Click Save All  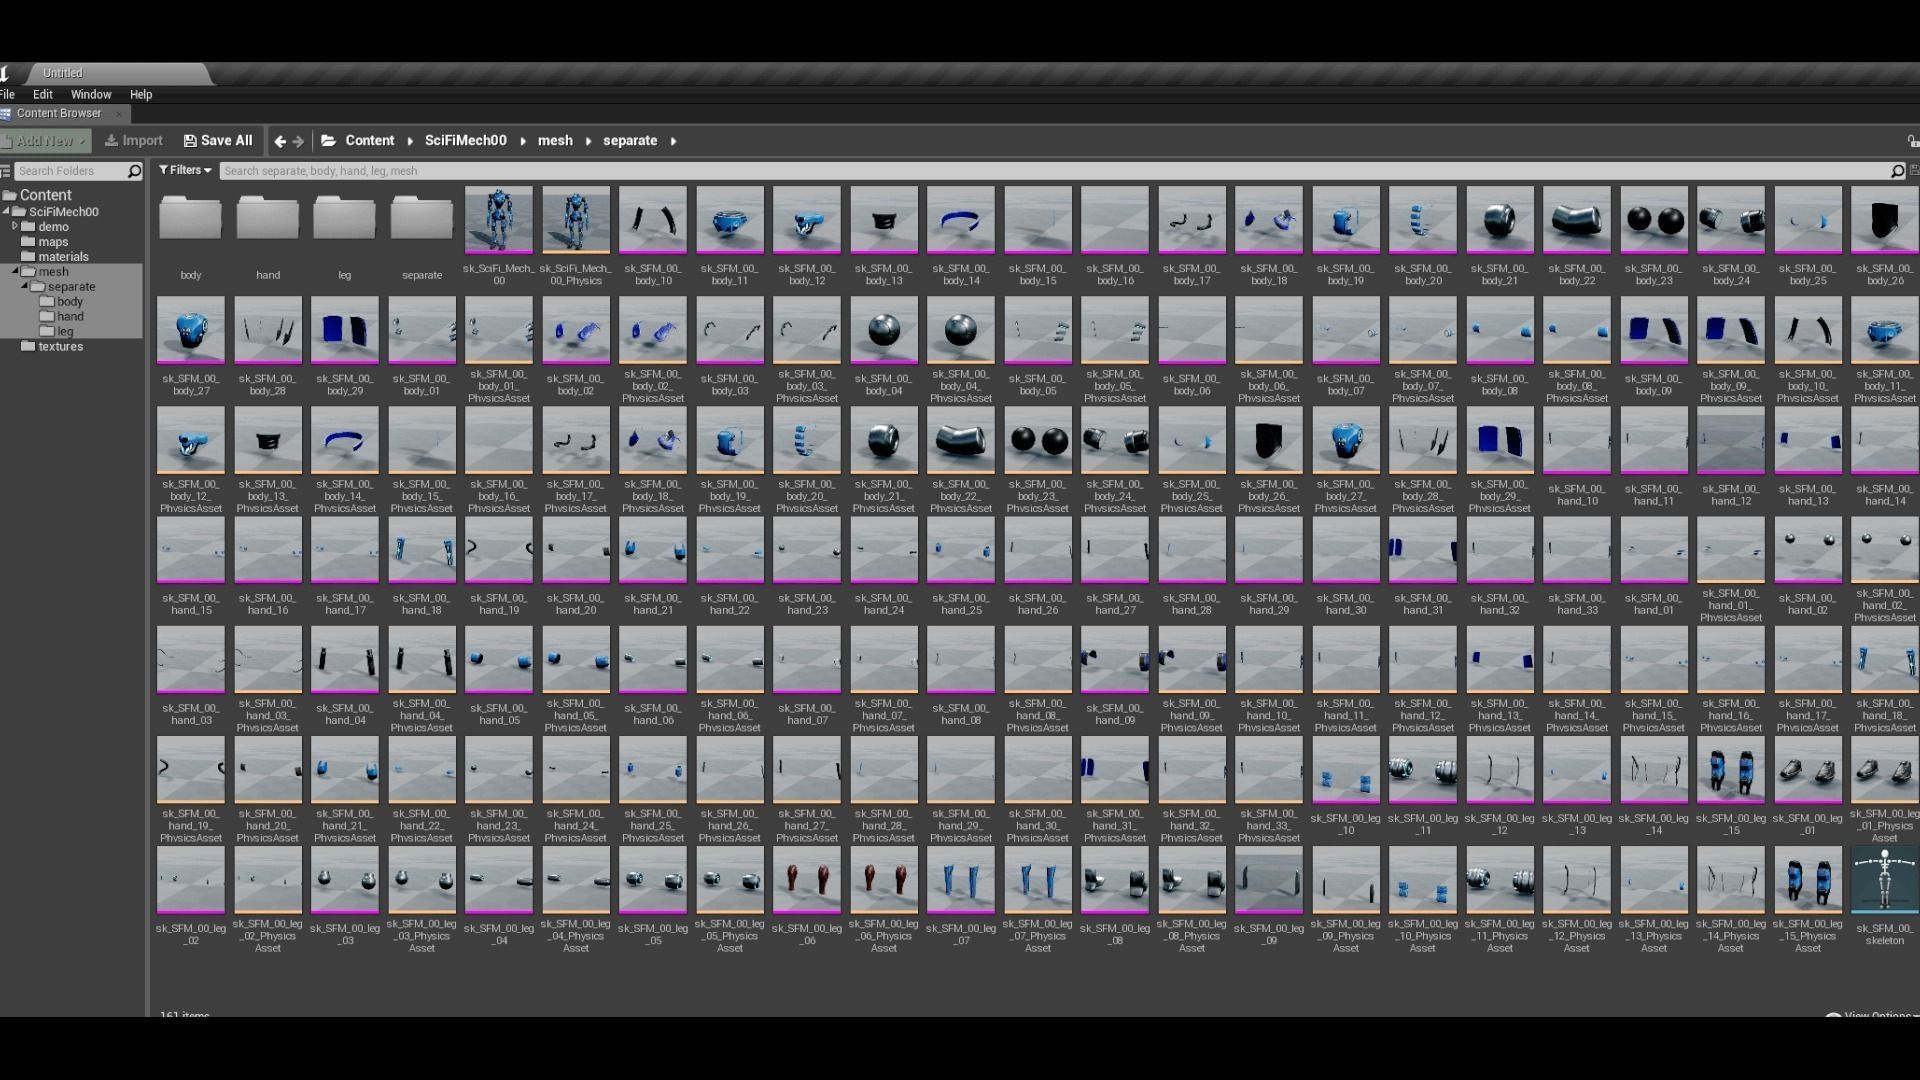[218, 141]
